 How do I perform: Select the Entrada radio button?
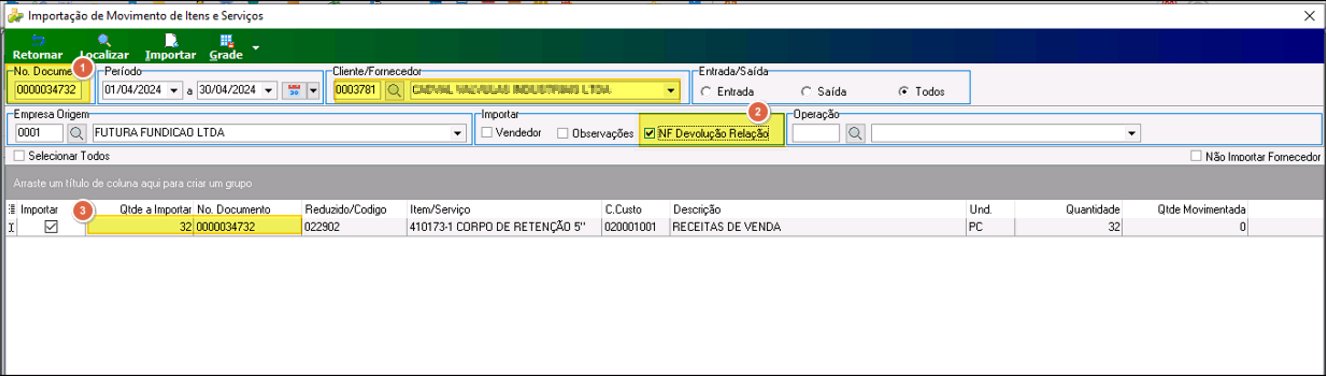[x=706, y=91]
